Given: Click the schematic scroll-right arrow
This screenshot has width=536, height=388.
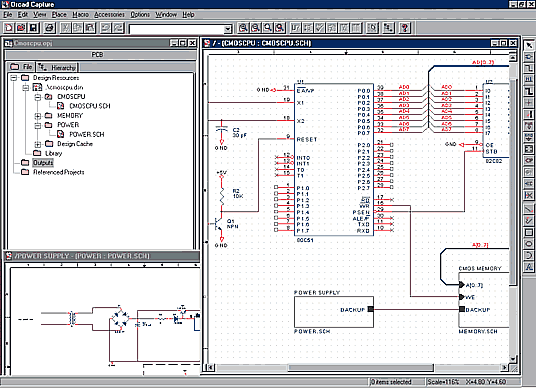Looking at the screenshot, I should [x=505, y=368].
